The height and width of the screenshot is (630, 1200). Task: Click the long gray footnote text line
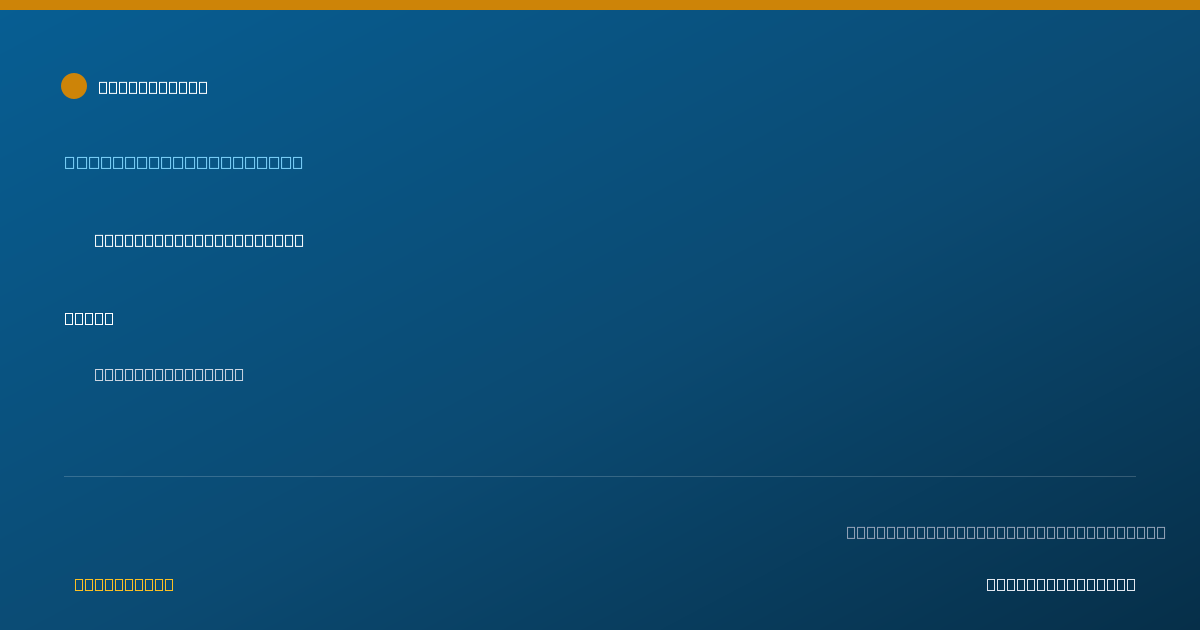[1006, 532]
